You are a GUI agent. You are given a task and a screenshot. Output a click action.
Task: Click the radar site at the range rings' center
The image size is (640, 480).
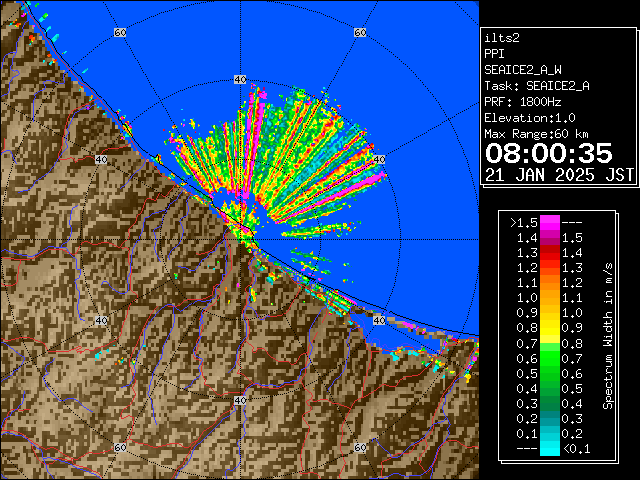[240, 240]
